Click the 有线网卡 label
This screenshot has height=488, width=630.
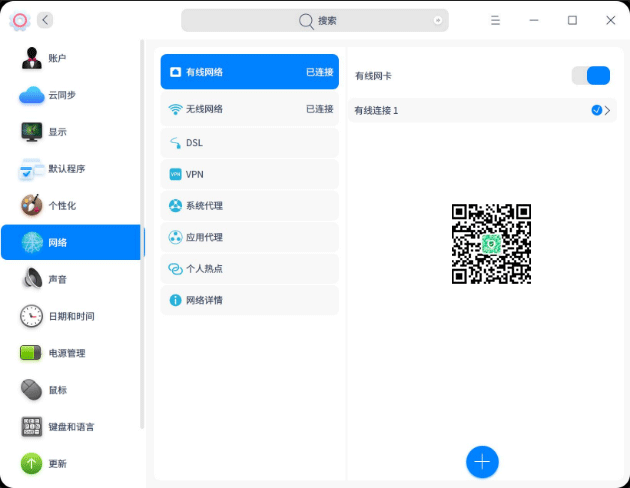pos(373,76)
